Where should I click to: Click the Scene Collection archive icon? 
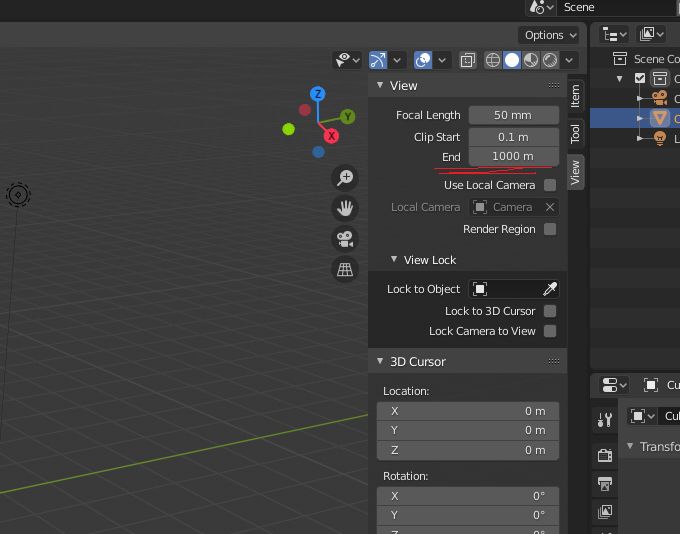(x=620, y=59)
